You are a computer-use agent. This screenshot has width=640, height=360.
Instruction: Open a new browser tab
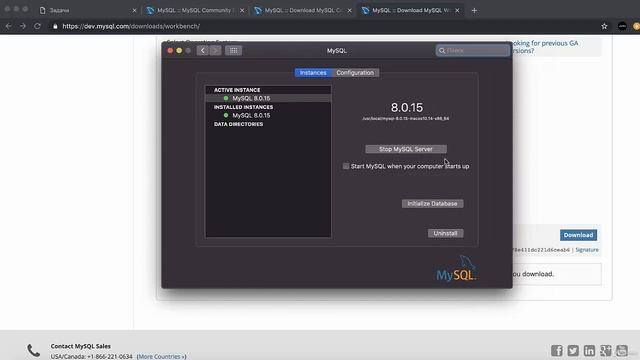[474, 10]
